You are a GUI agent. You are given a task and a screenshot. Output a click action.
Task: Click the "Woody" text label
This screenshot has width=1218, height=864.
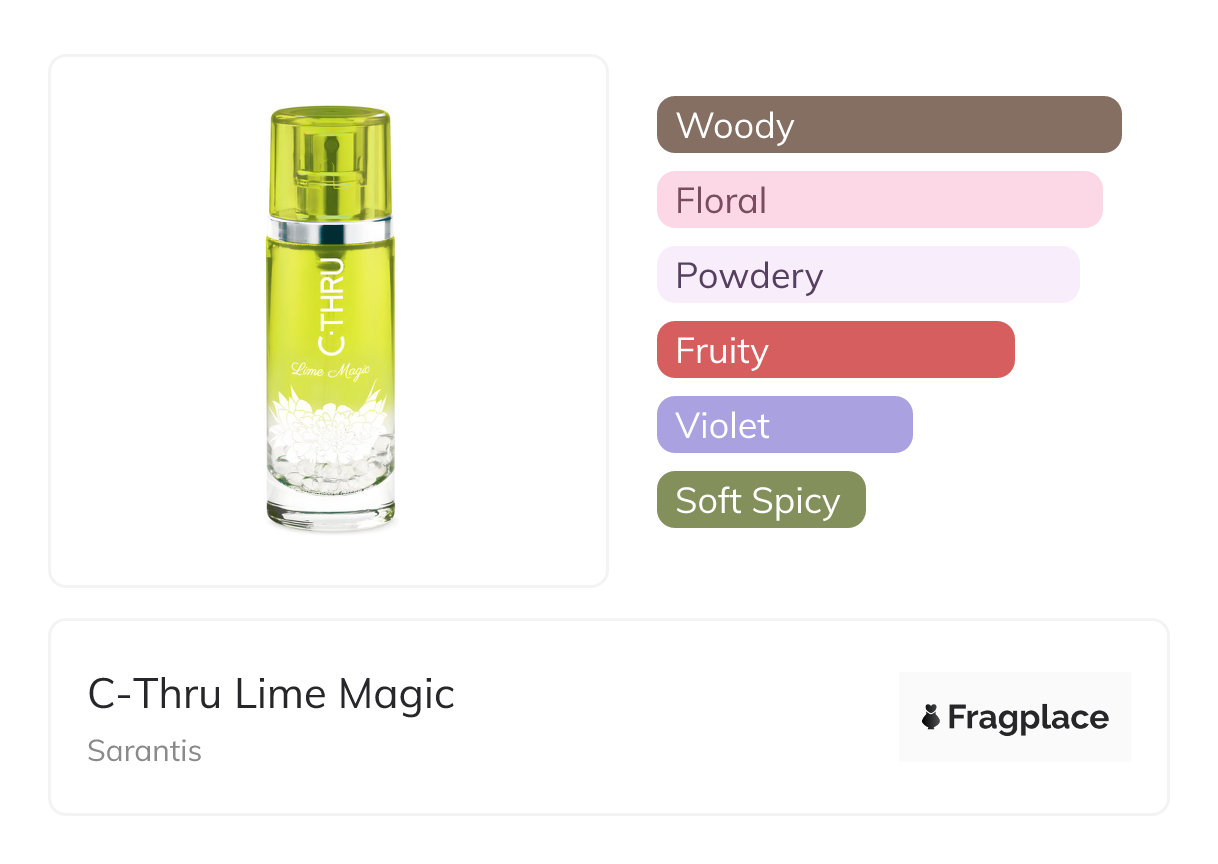click(x=735, y=125)
